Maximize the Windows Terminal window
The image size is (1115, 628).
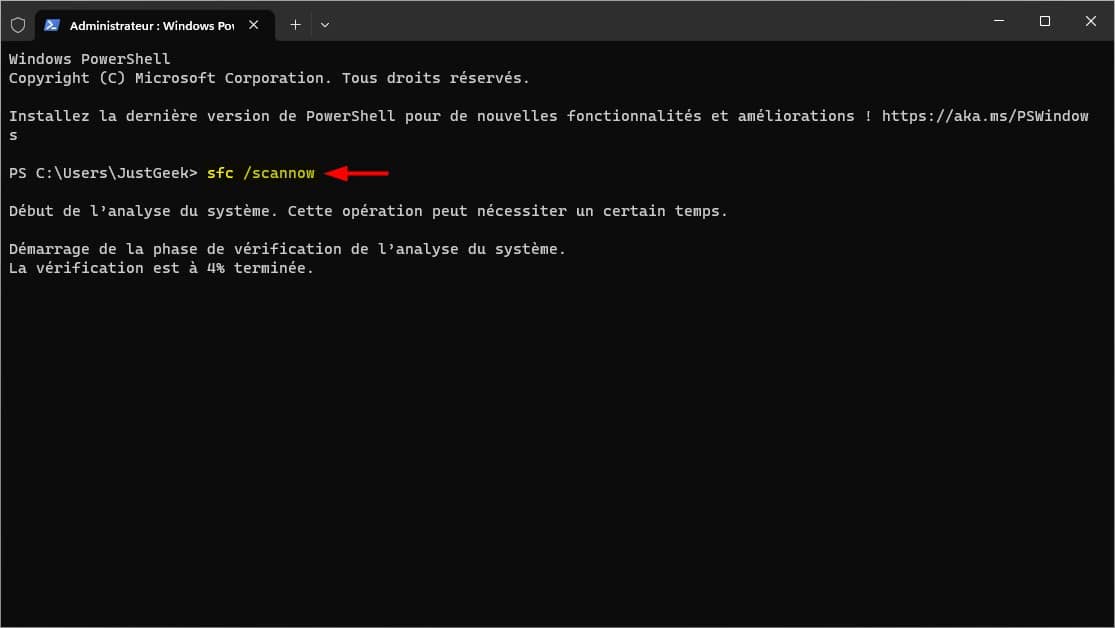tap(1045, 21)
